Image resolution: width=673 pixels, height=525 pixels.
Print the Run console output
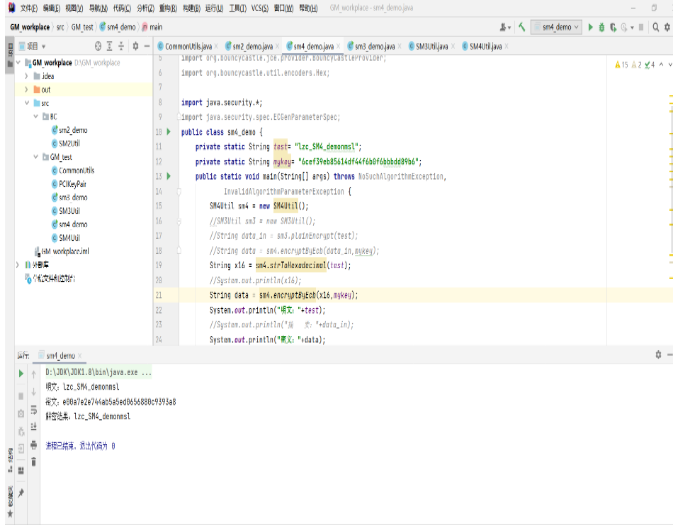click(x=33, y=445)
